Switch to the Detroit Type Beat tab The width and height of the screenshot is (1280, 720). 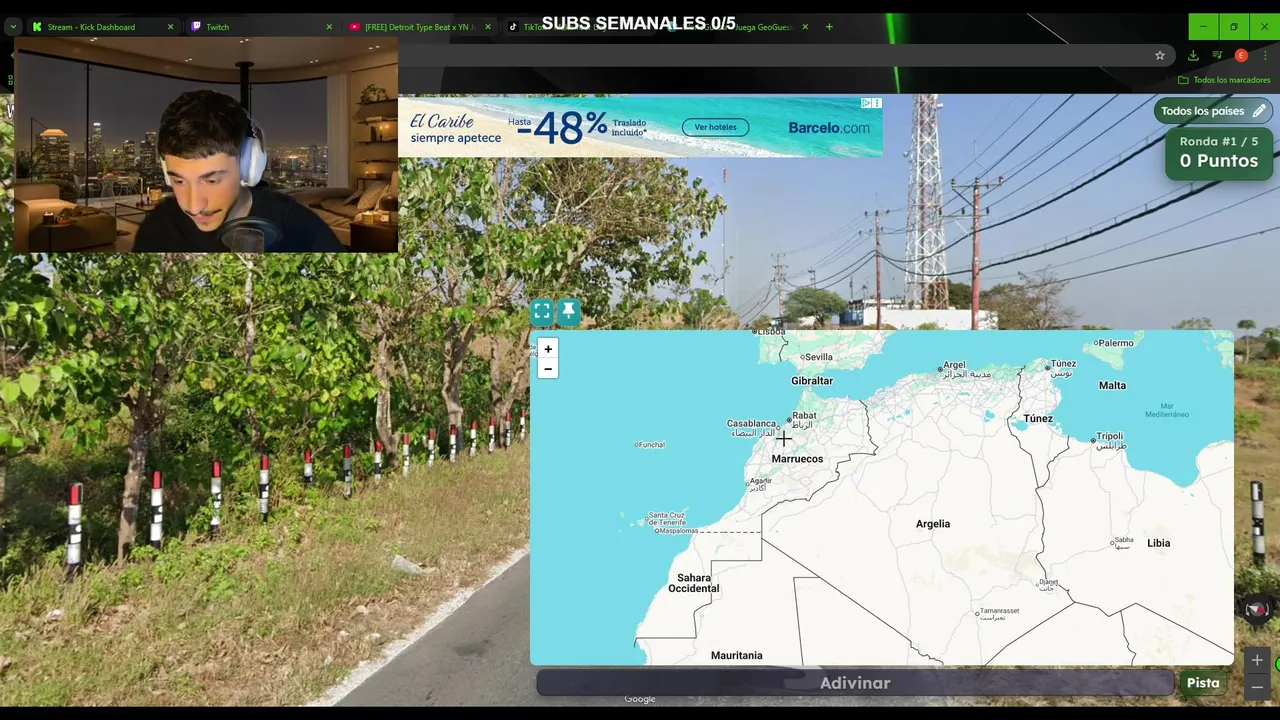click(418, 27)
